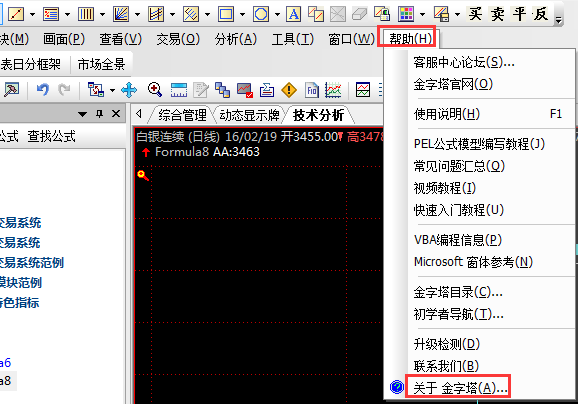
Task: Open the 交易(O) menu
Action: (x=178, y=39)
